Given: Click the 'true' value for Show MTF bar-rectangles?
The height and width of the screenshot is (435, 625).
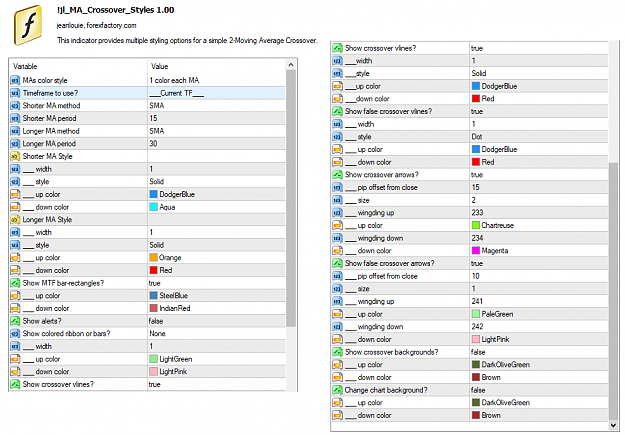Looking at the screenshot, I should pos(155,283).
